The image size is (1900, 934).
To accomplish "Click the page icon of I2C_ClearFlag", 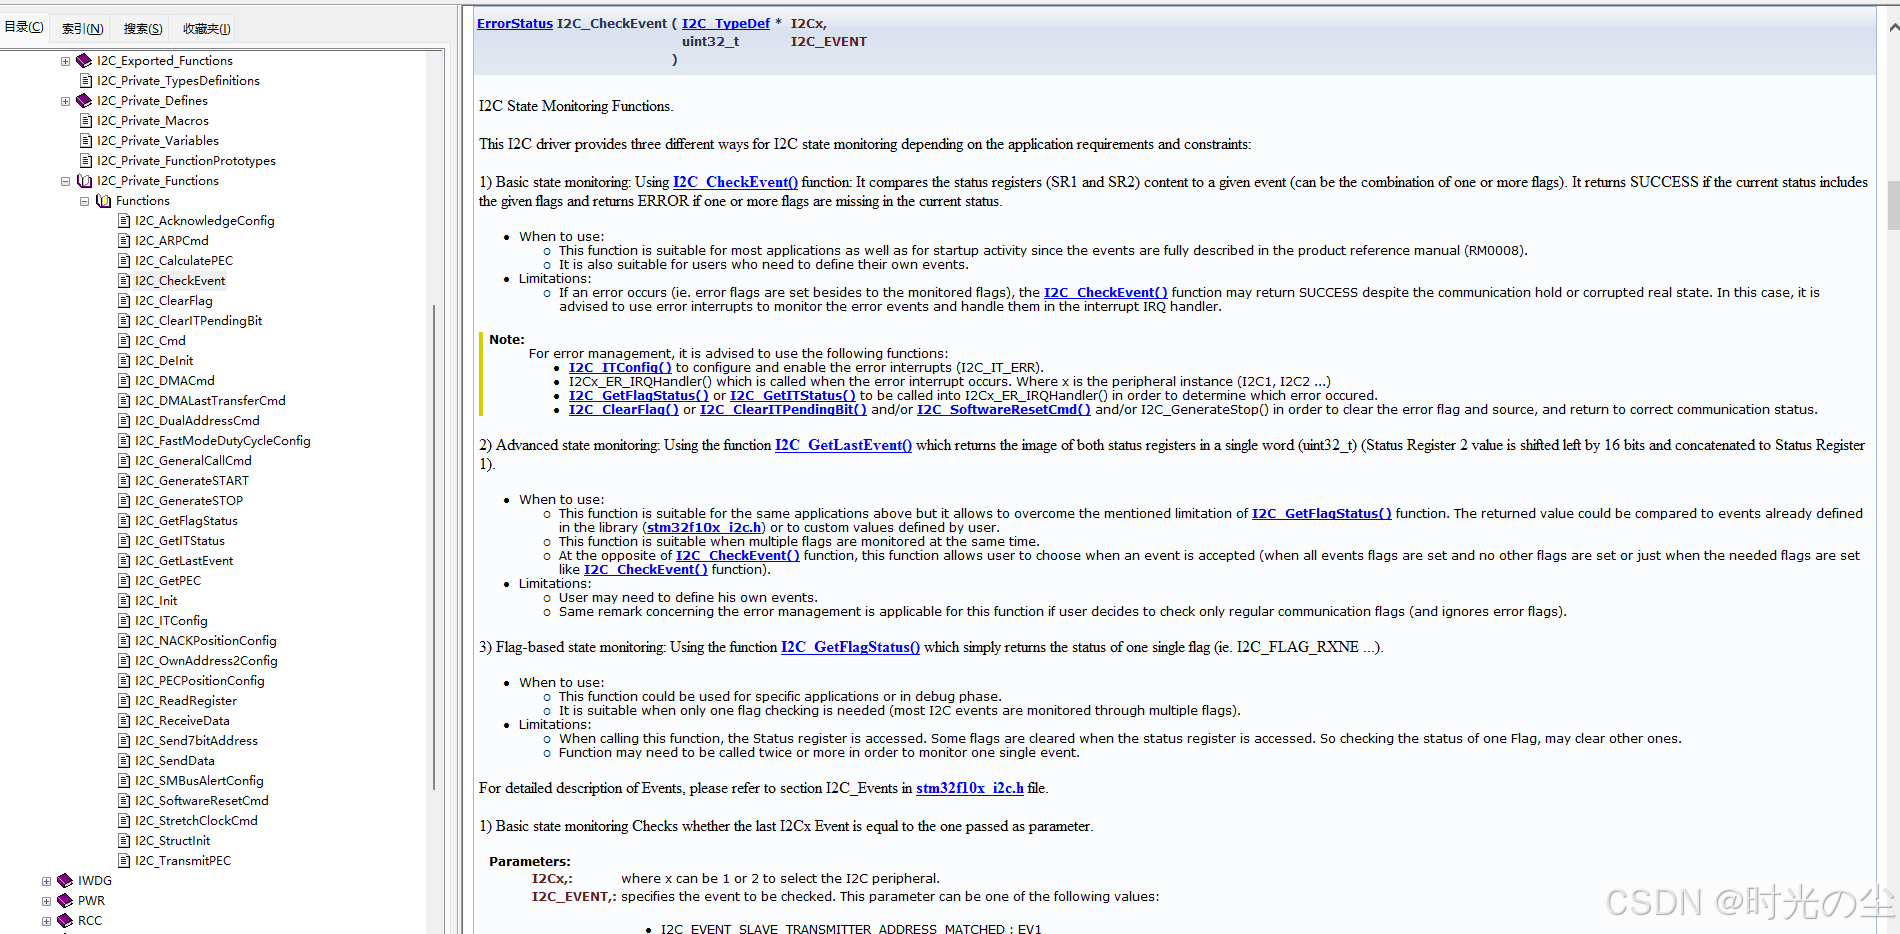I will [x=124, y=301].
